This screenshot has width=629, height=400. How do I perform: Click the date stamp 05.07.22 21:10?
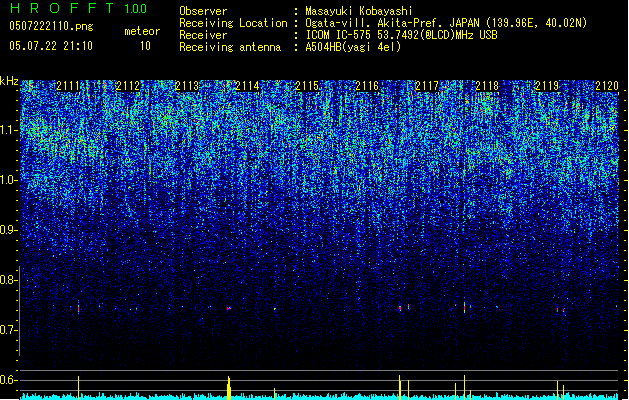(51, 46)
